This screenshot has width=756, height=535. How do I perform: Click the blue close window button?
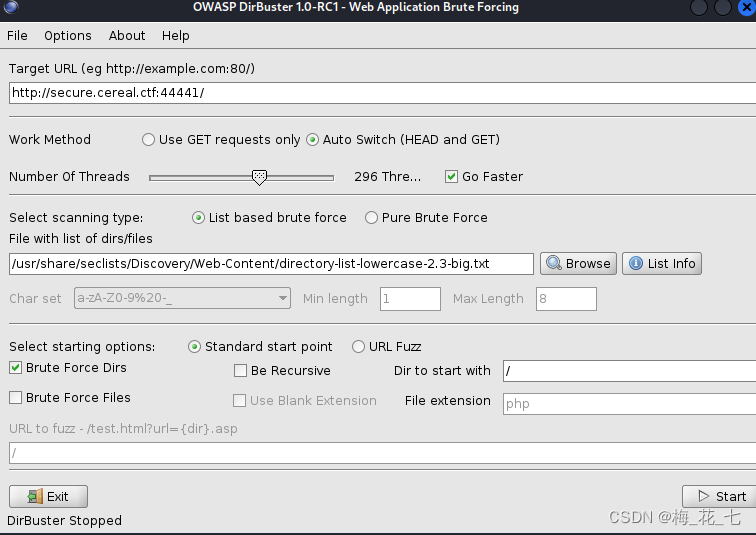pos(747,7)
